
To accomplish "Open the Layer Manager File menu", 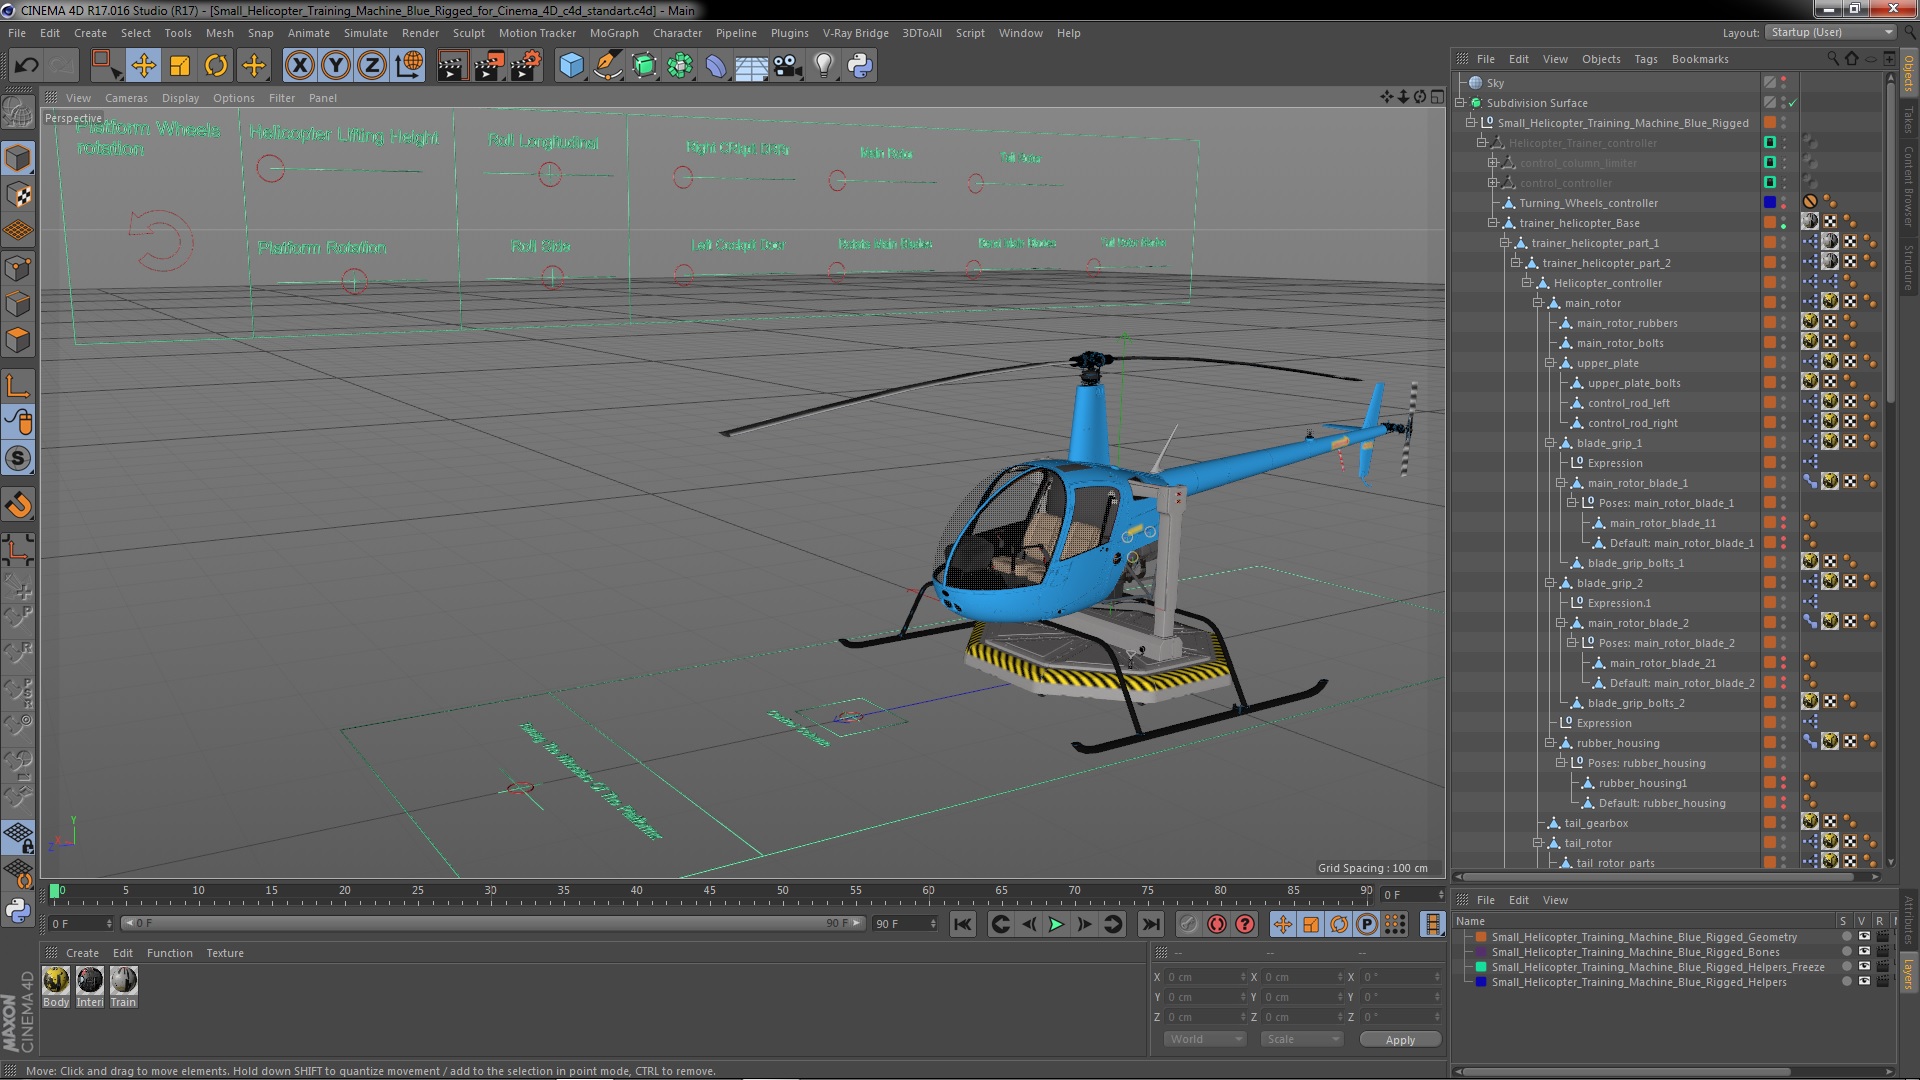I will [1486, 900].
